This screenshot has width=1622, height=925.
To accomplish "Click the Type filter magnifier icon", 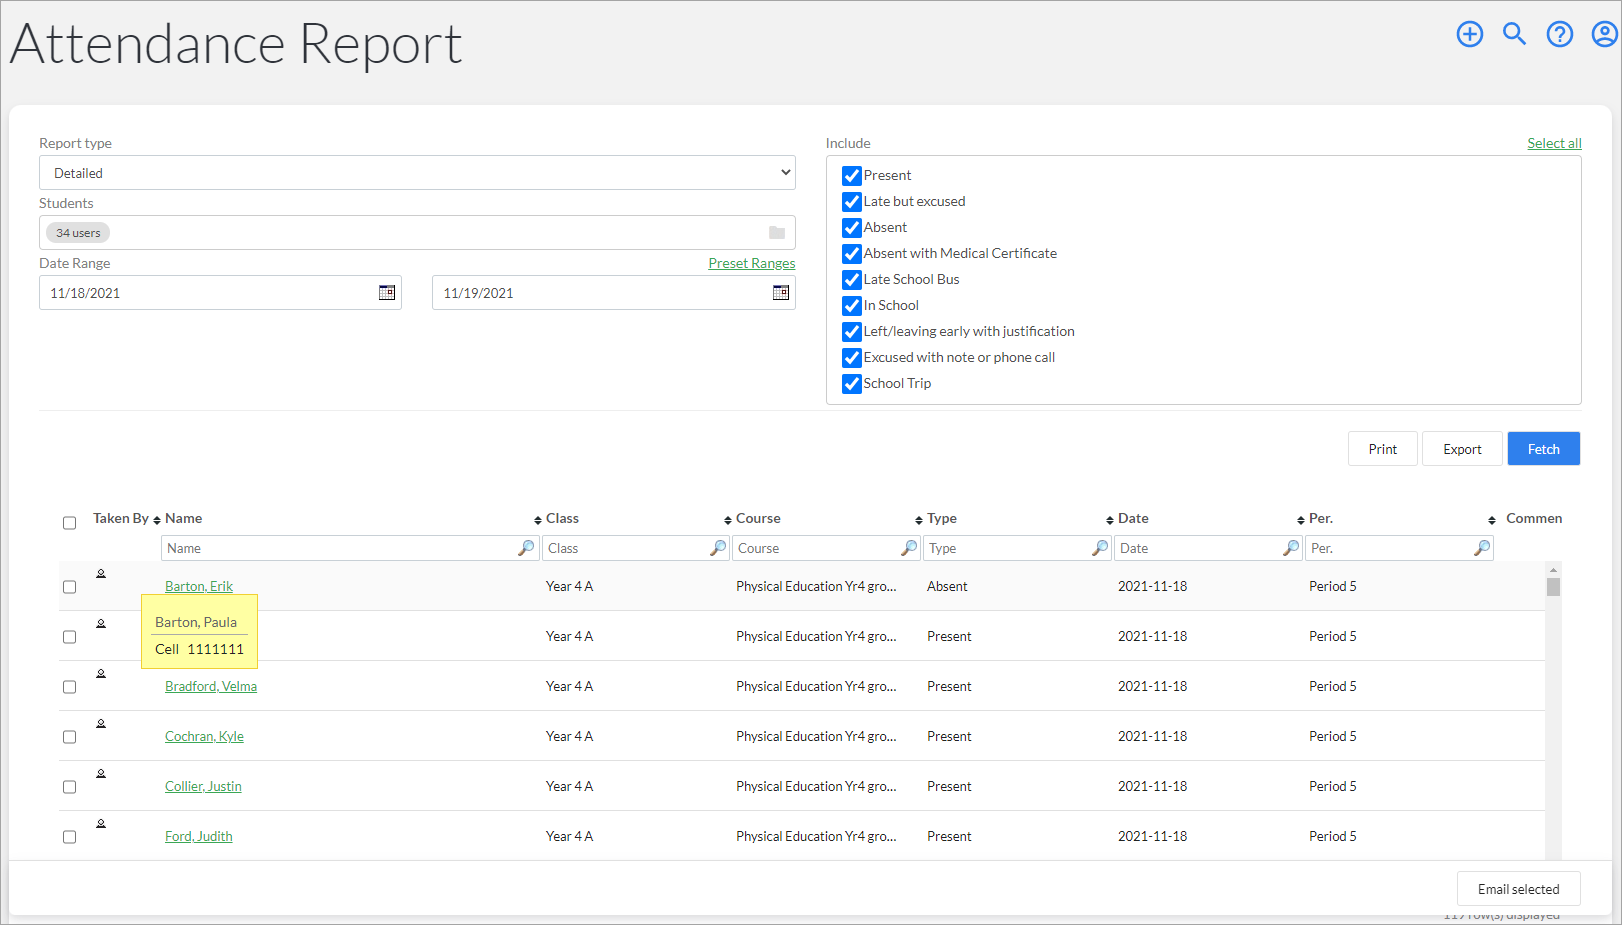I will tap(1100, 548).
